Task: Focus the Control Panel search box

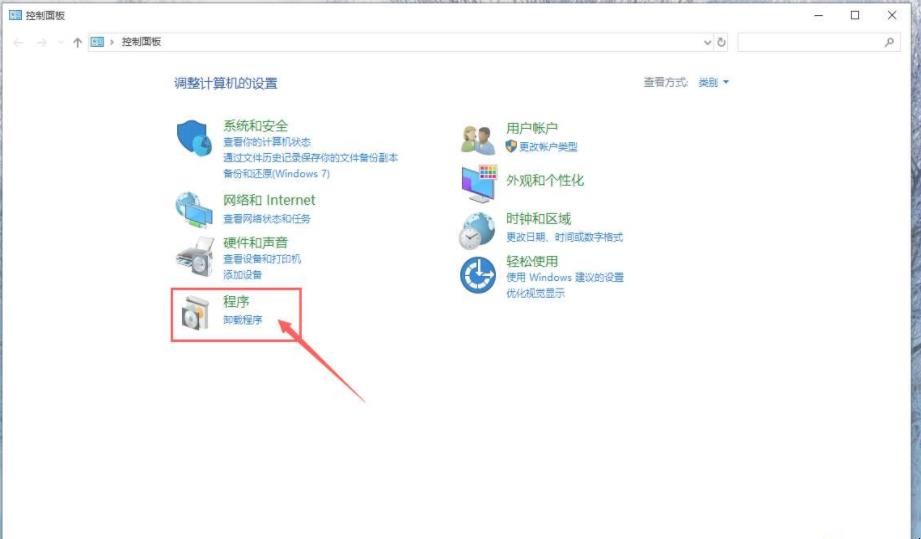Action: pyautogui.click(x=819, y=42)
